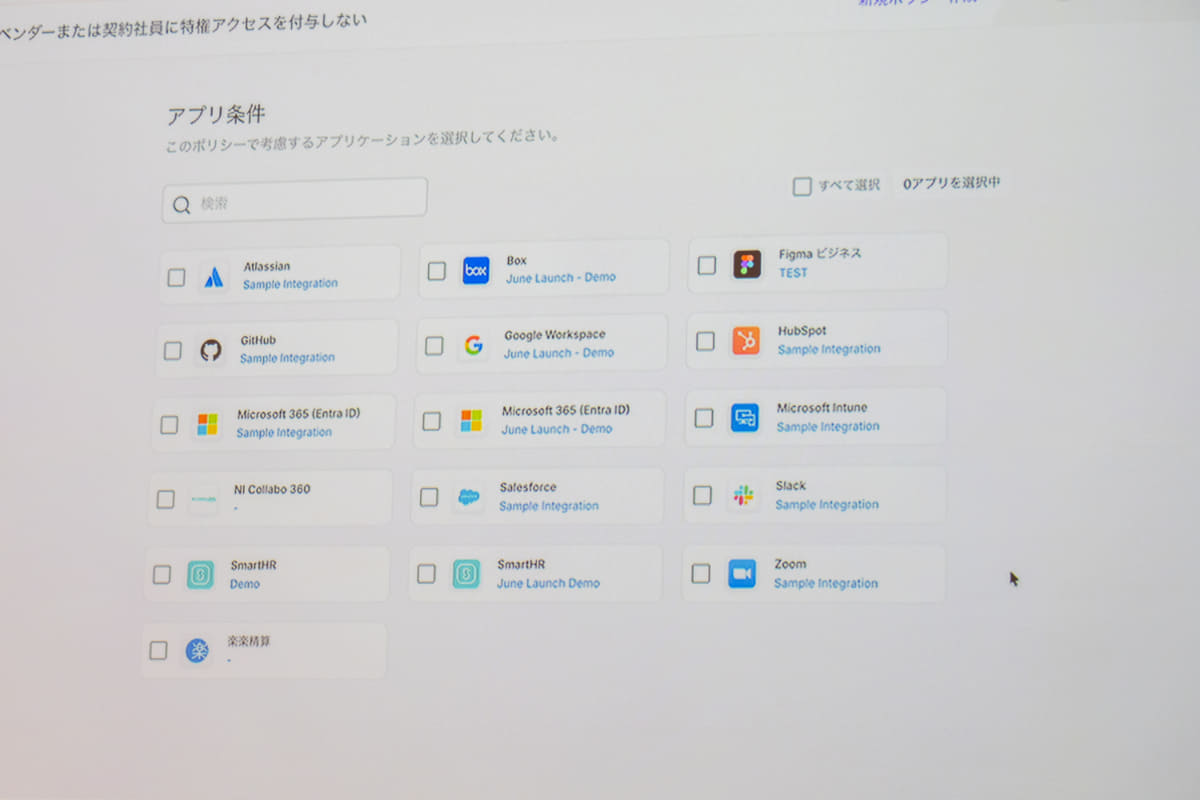Enable the Salesforce checkbox
The height and width of the screenshot is (800, 1200).
[429, 497]
